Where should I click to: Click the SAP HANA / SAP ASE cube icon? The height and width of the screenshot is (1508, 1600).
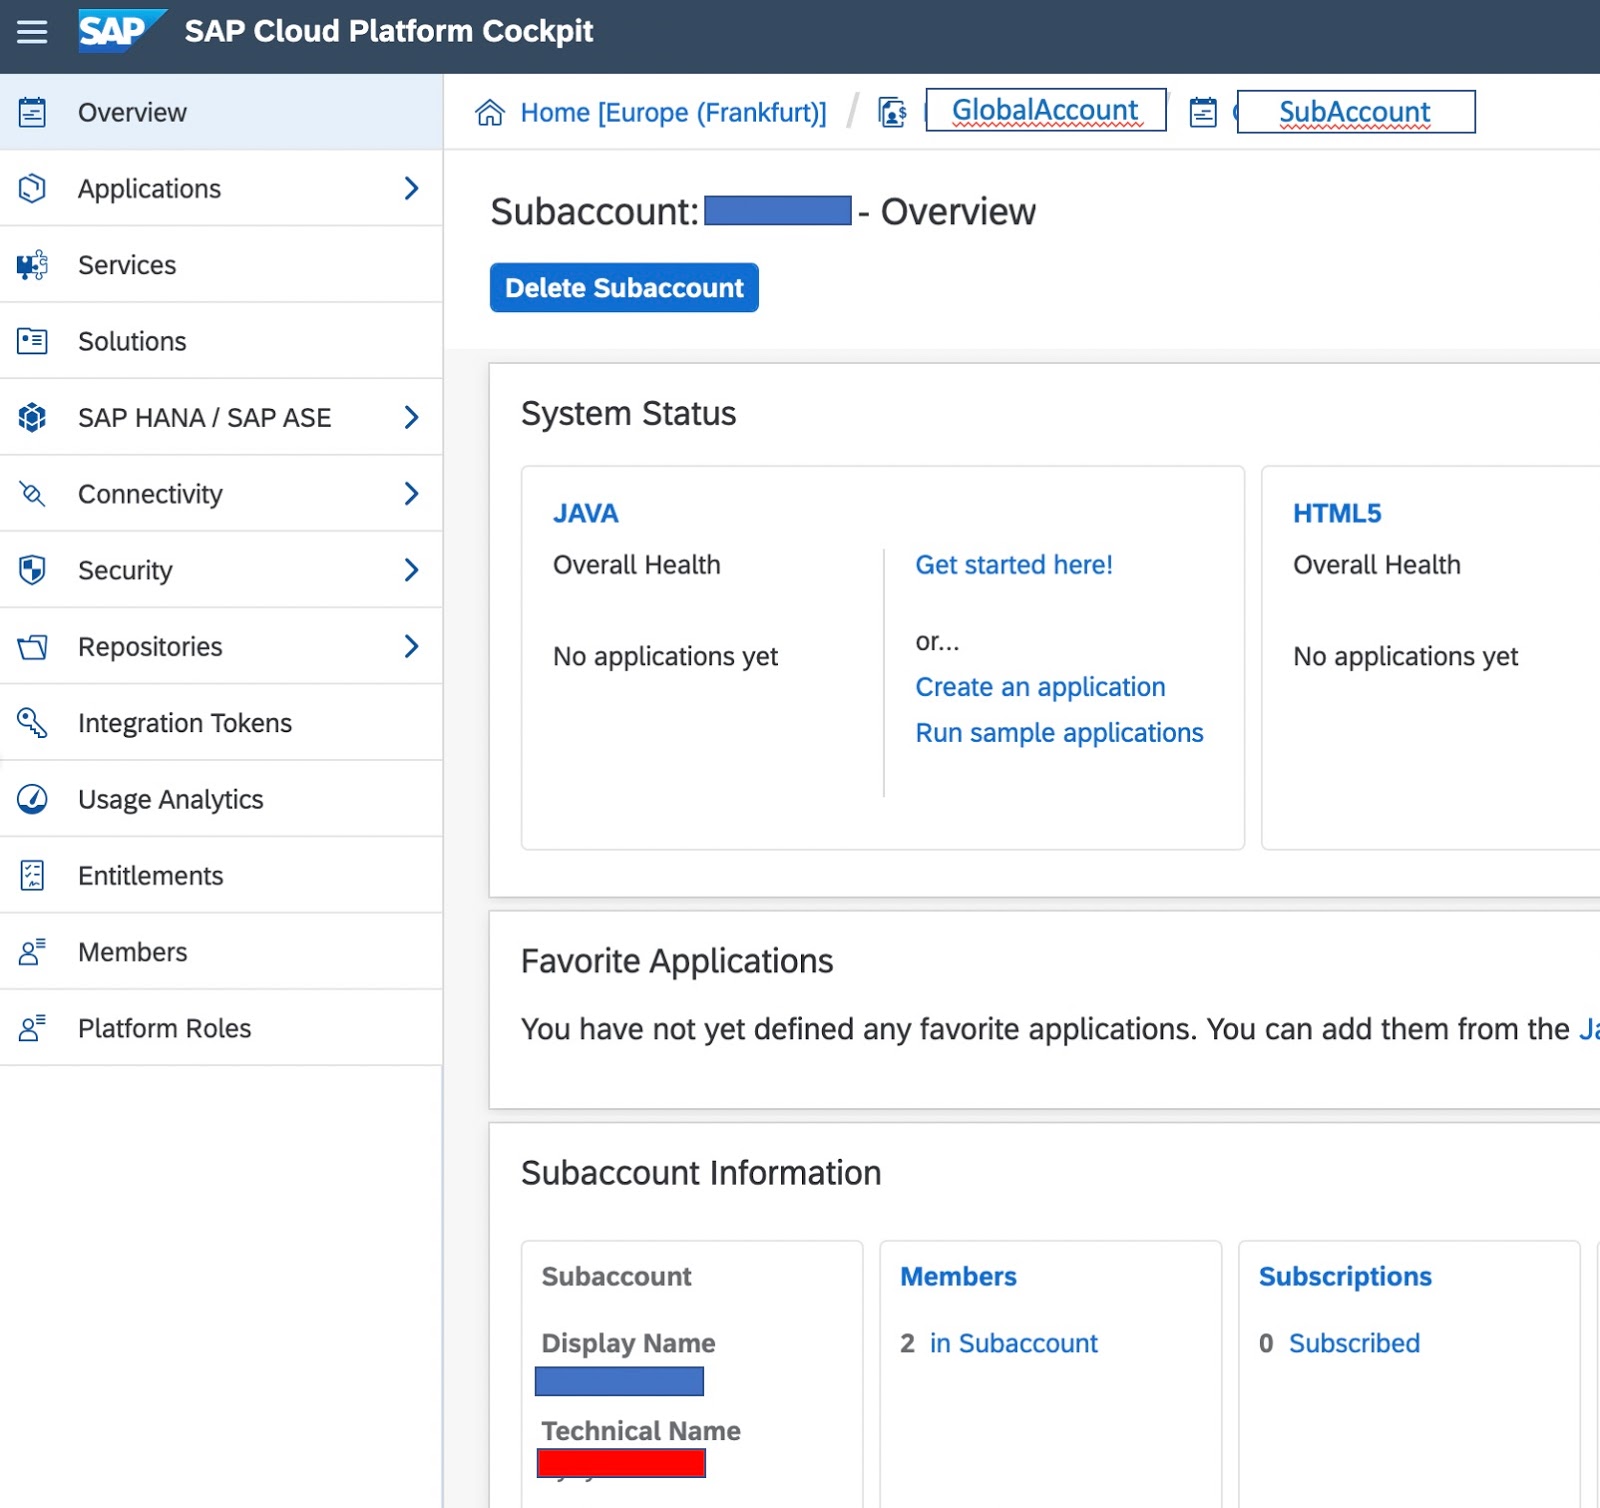tap(32, 417)
